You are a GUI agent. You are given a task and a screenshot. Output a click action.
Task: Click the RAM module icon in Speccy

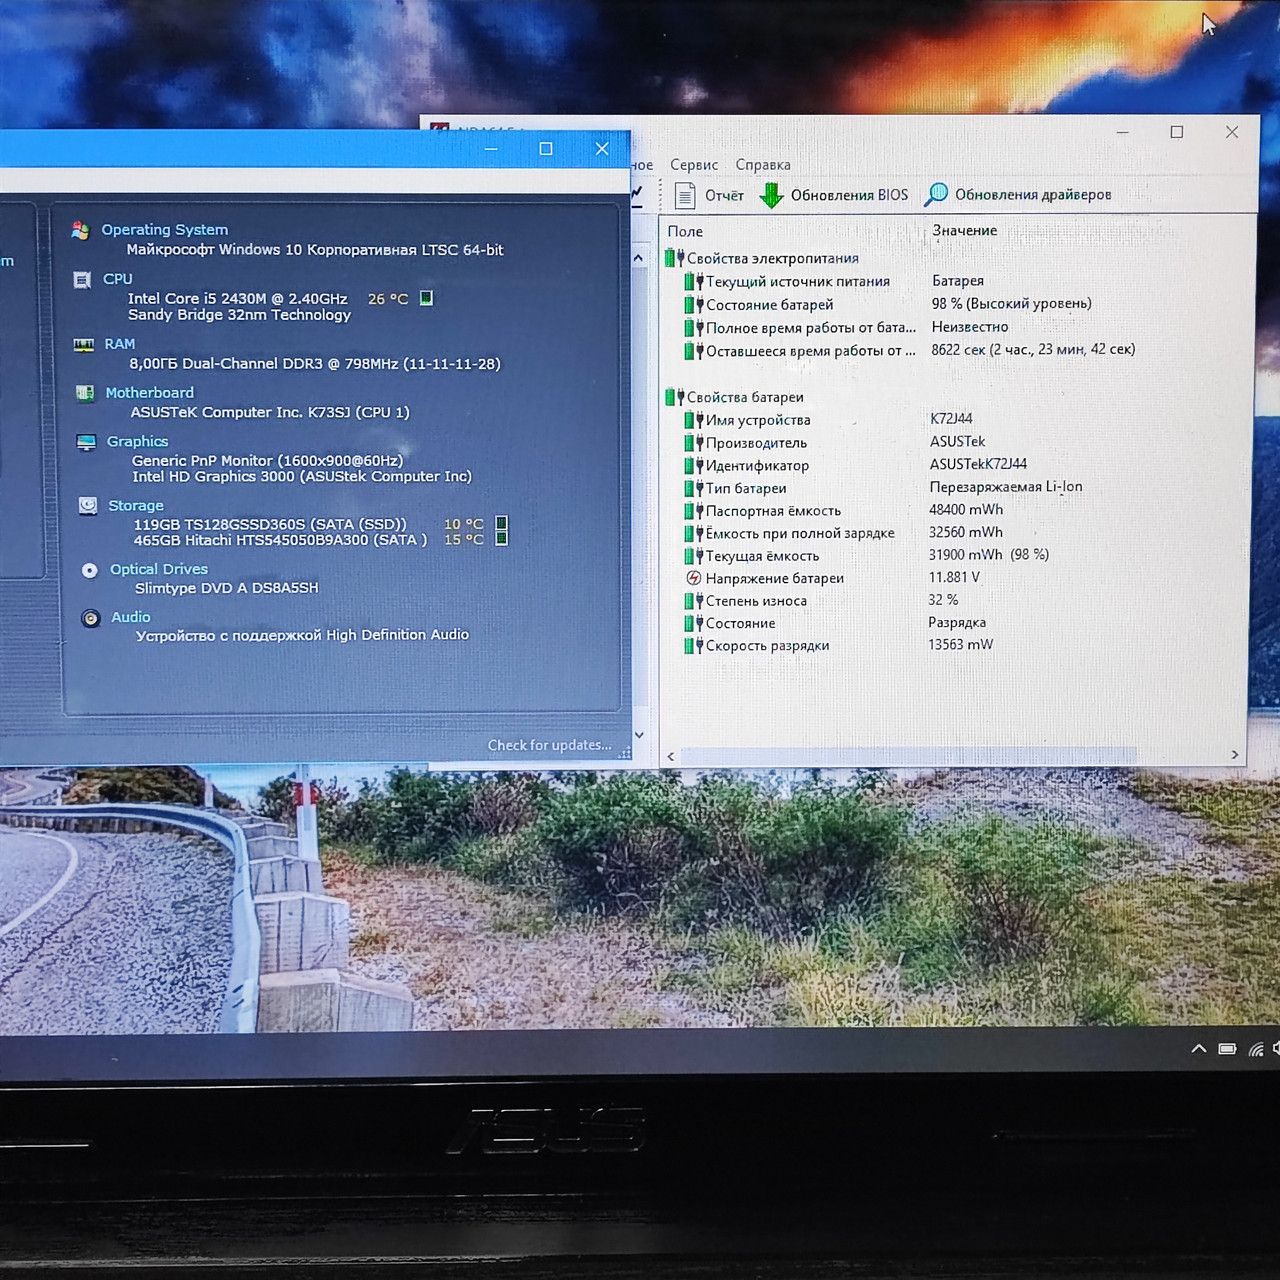pos(84,345)
